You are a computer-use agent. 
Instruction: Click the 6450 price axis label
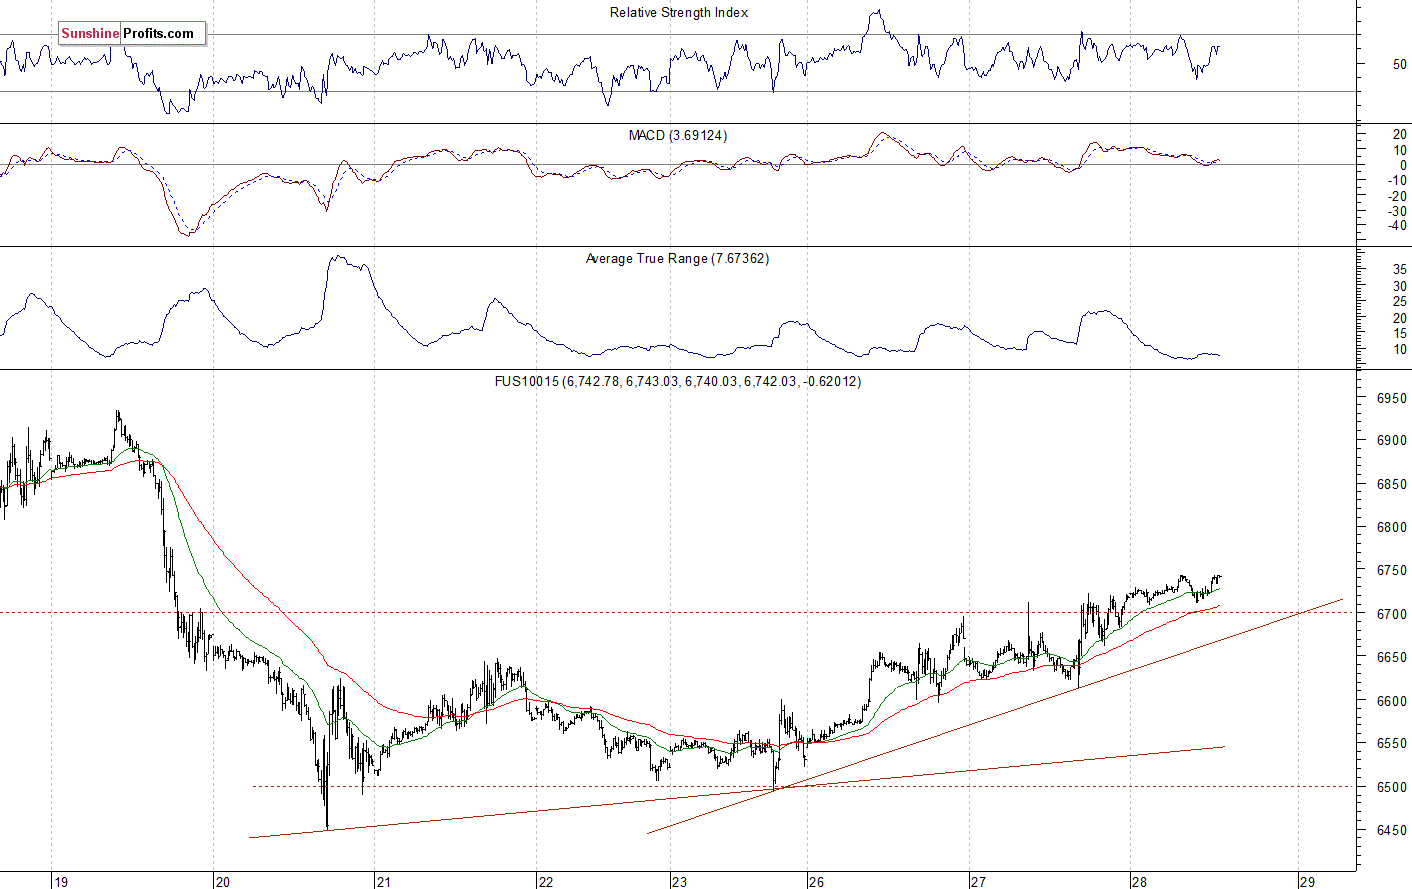point(1391,831)
